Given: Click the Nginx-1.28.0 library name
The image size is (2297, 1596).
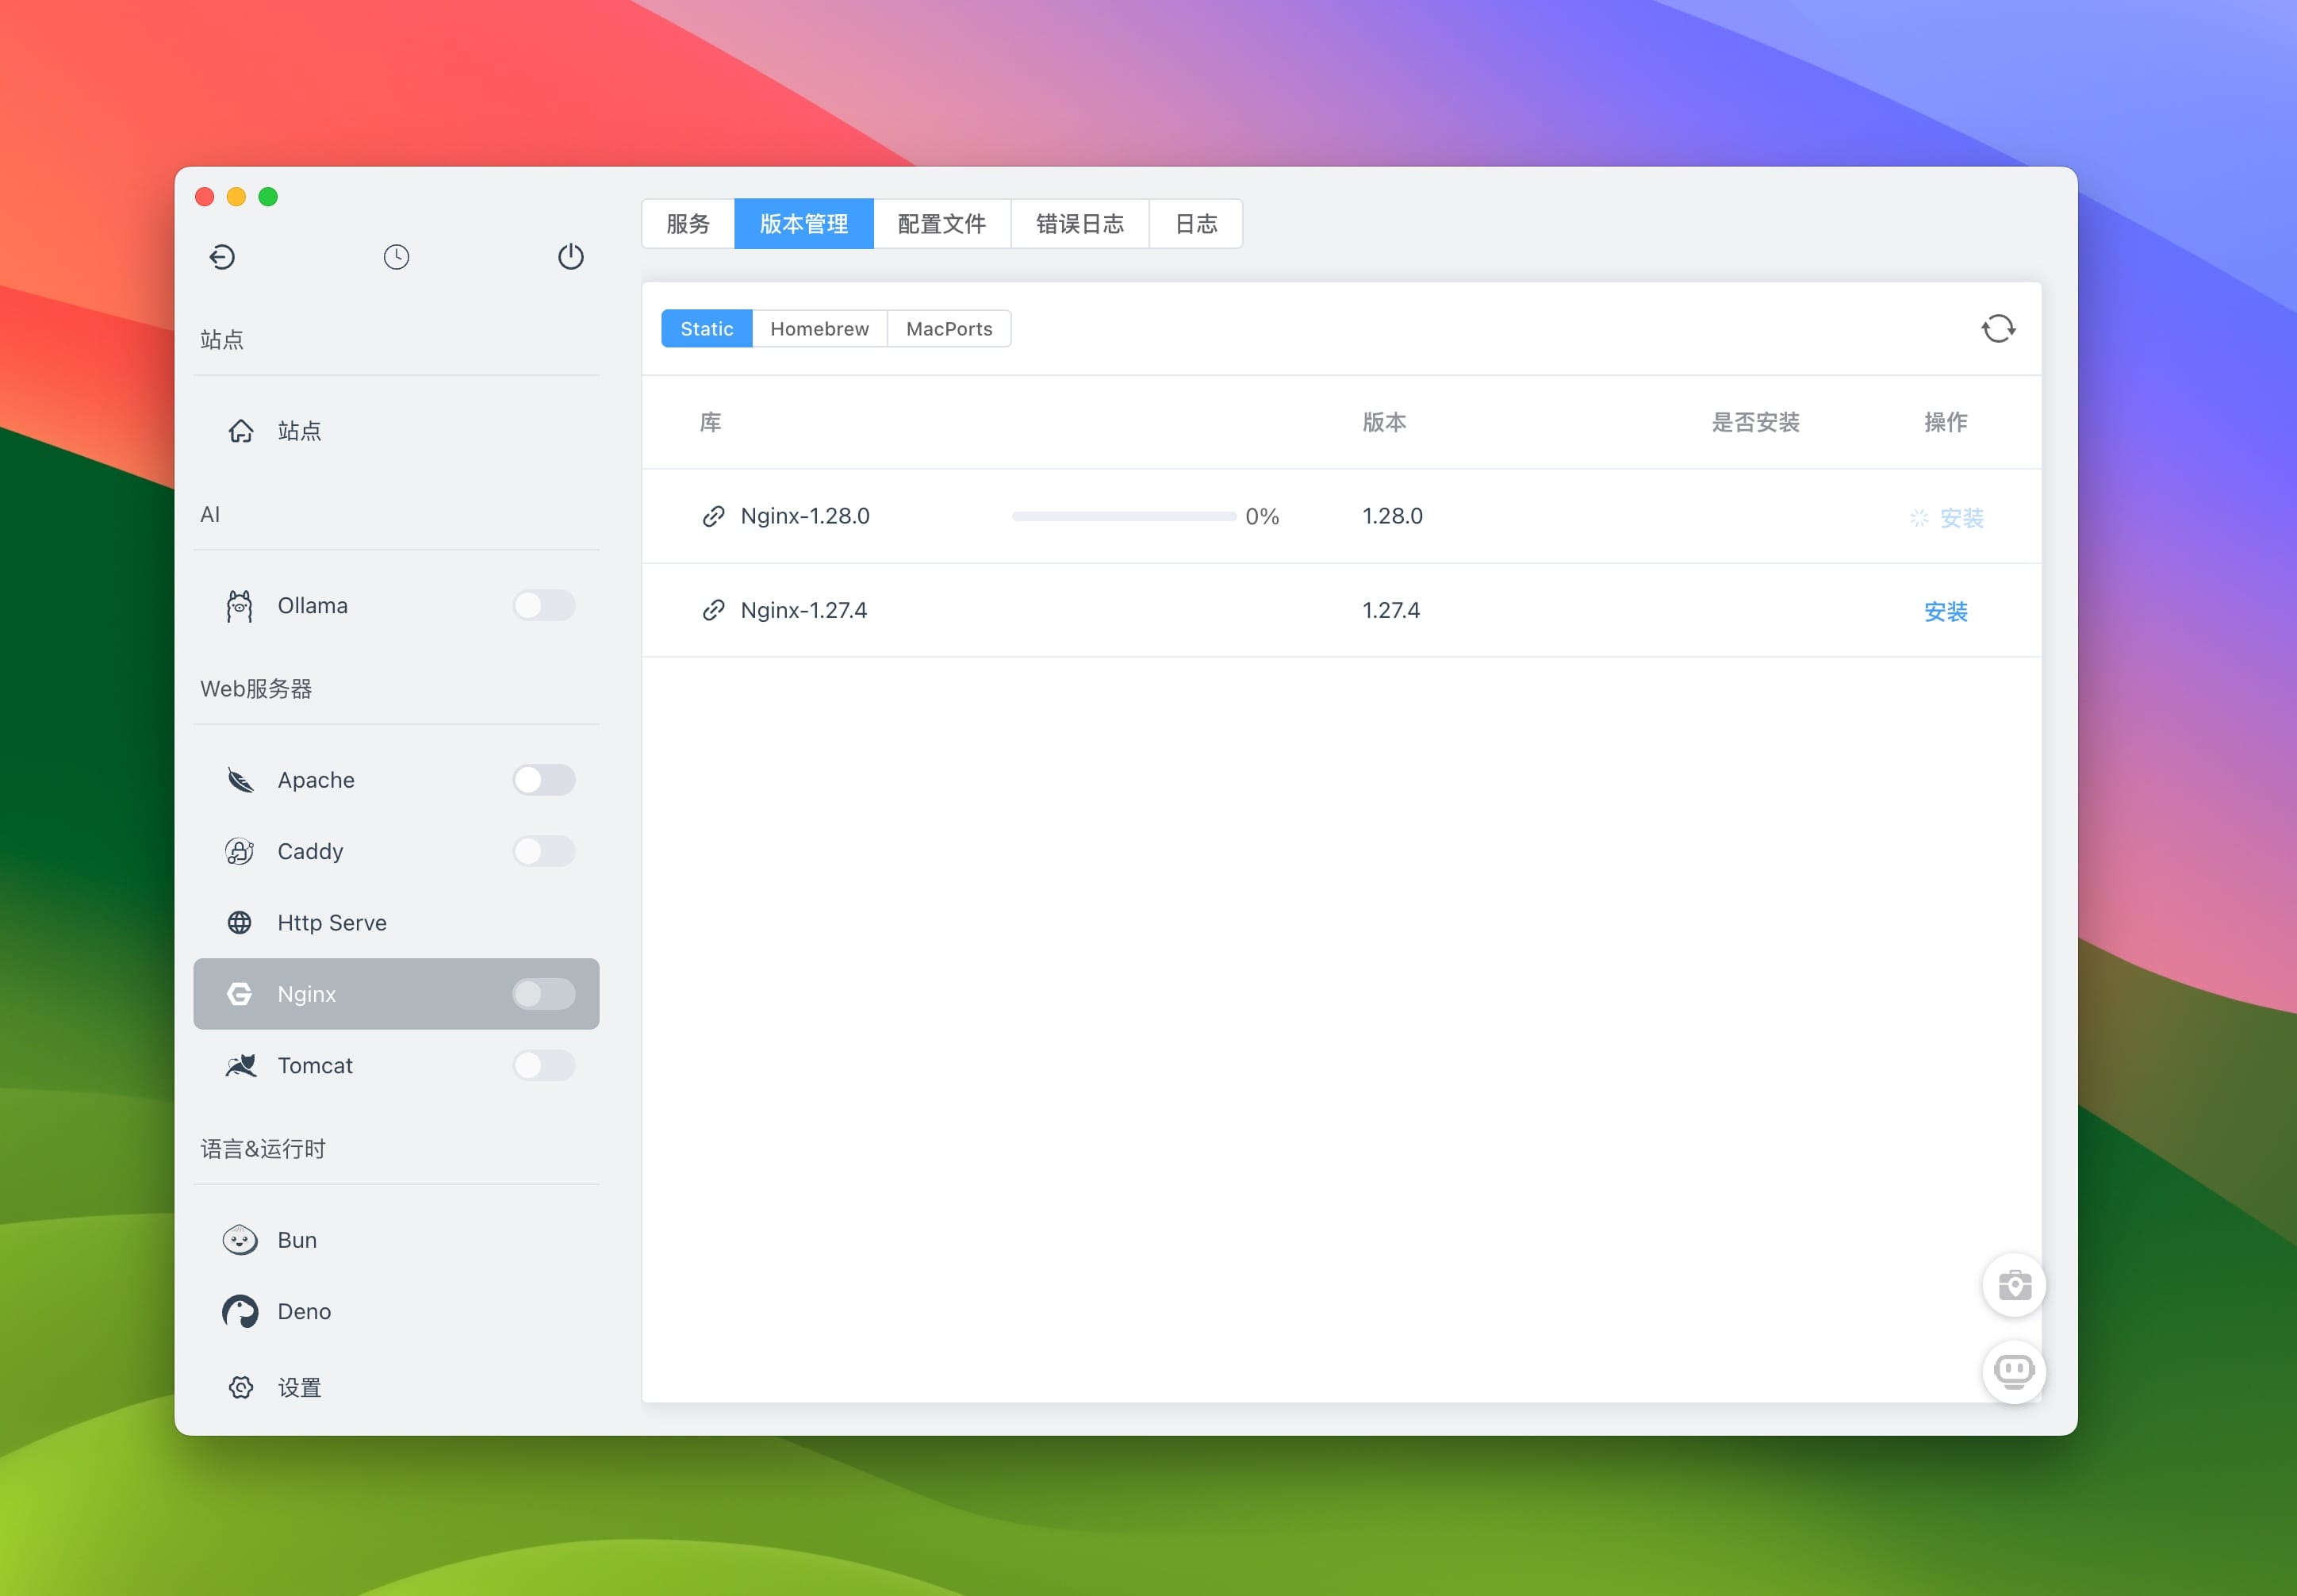Looking at the screenshot, I should (x=805, y=516).
